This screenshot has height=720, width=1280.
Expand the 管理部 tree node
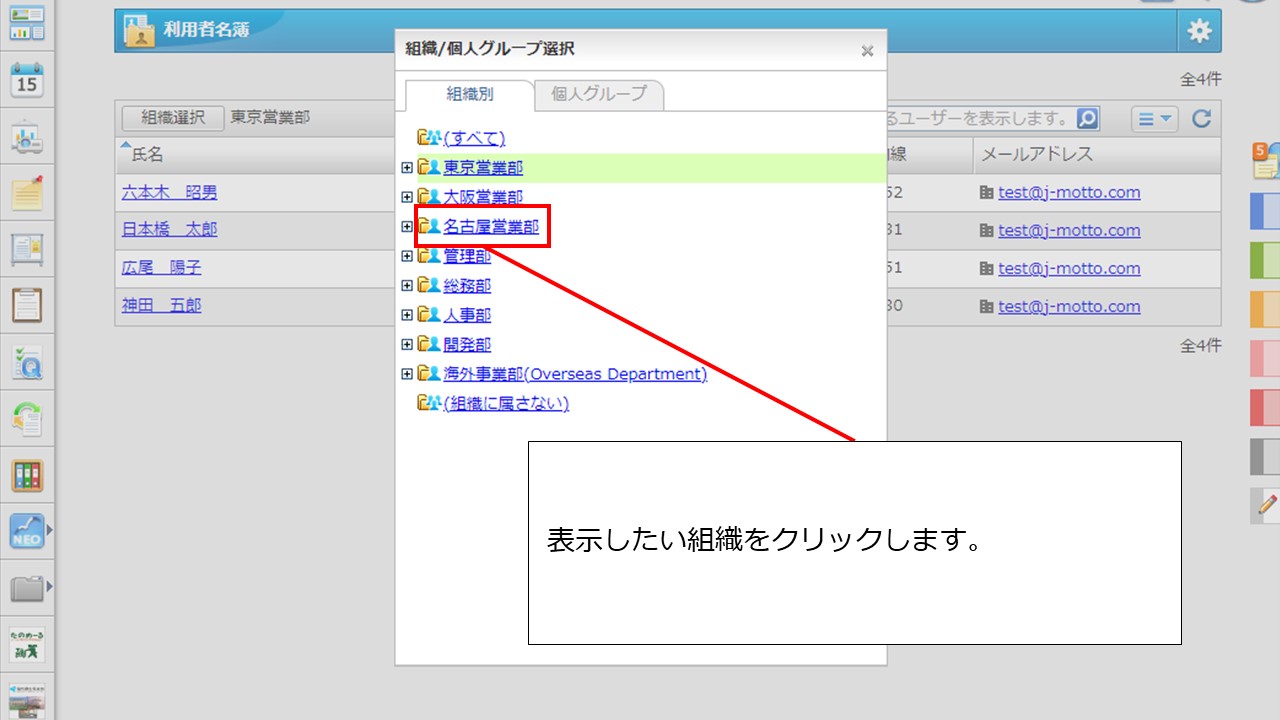[407, 256]
